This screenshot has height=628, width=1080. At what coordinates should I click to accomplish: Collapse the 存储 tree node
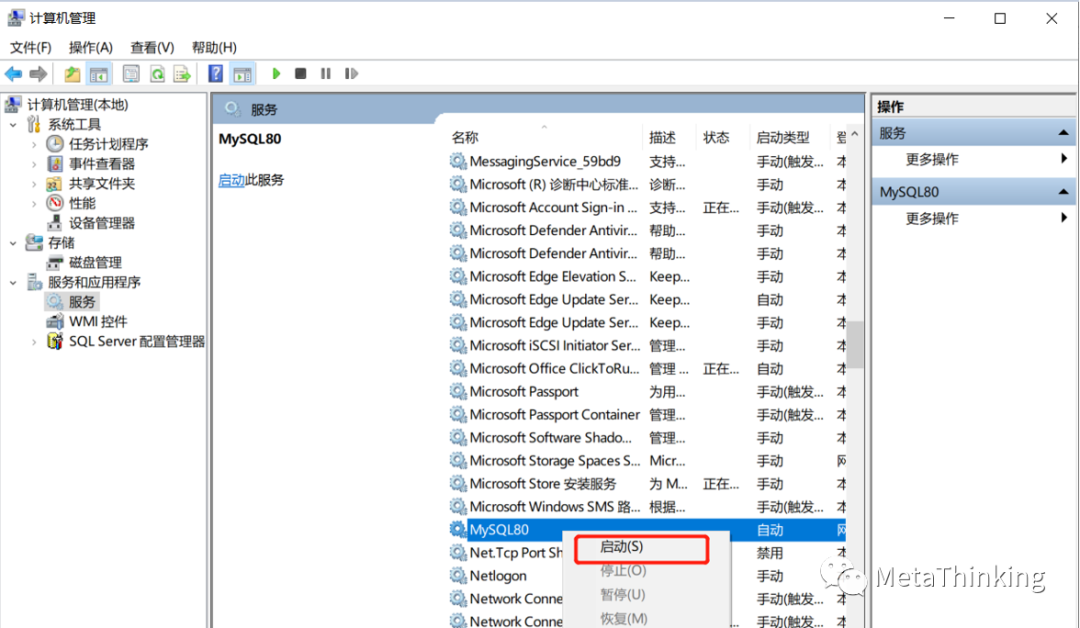13,243
